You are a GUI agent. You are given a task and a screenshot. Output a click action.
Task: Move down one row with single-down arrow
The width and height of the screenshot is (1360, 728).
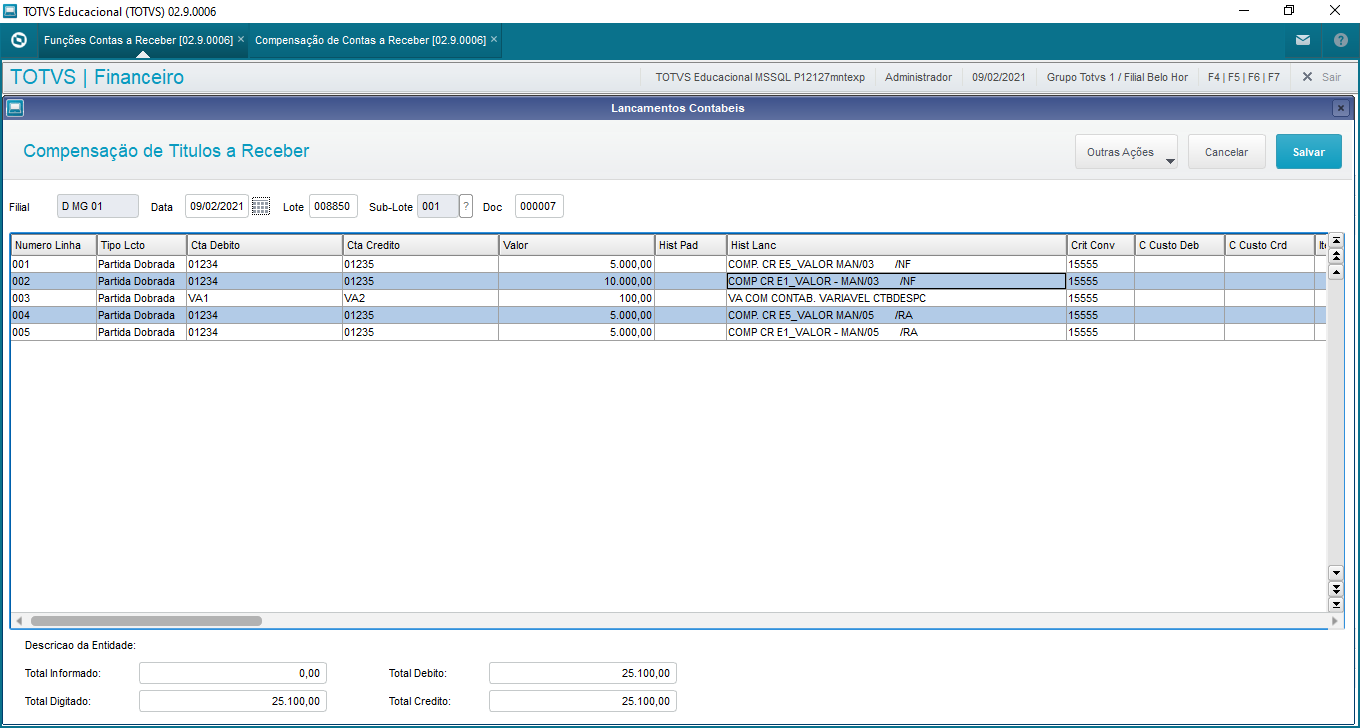[x=1336, y=572]
